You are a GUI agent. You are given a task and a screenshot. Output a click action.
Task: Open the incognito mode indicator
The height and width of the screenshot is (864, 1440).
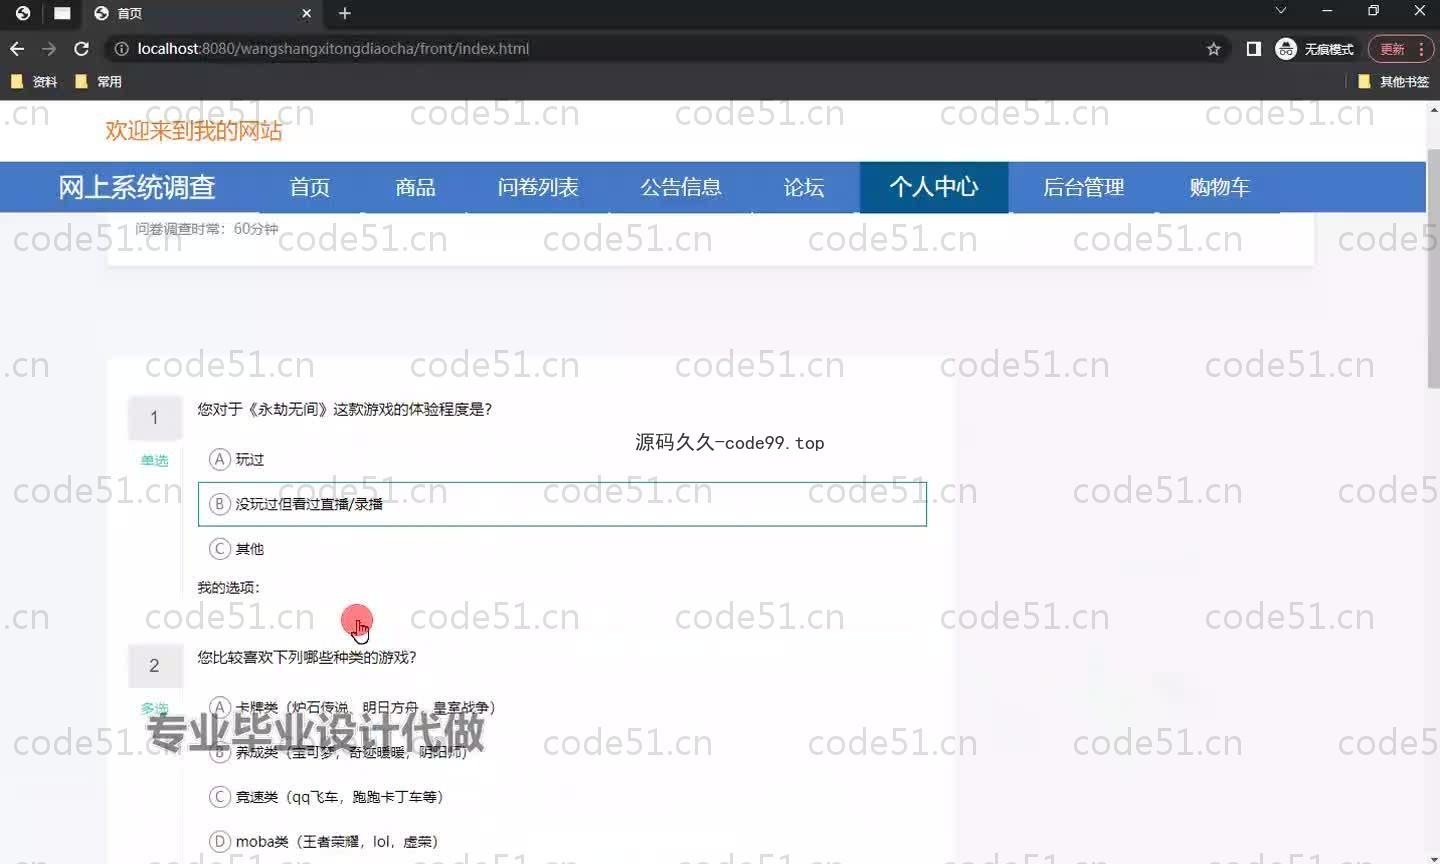click(1315, 48)
